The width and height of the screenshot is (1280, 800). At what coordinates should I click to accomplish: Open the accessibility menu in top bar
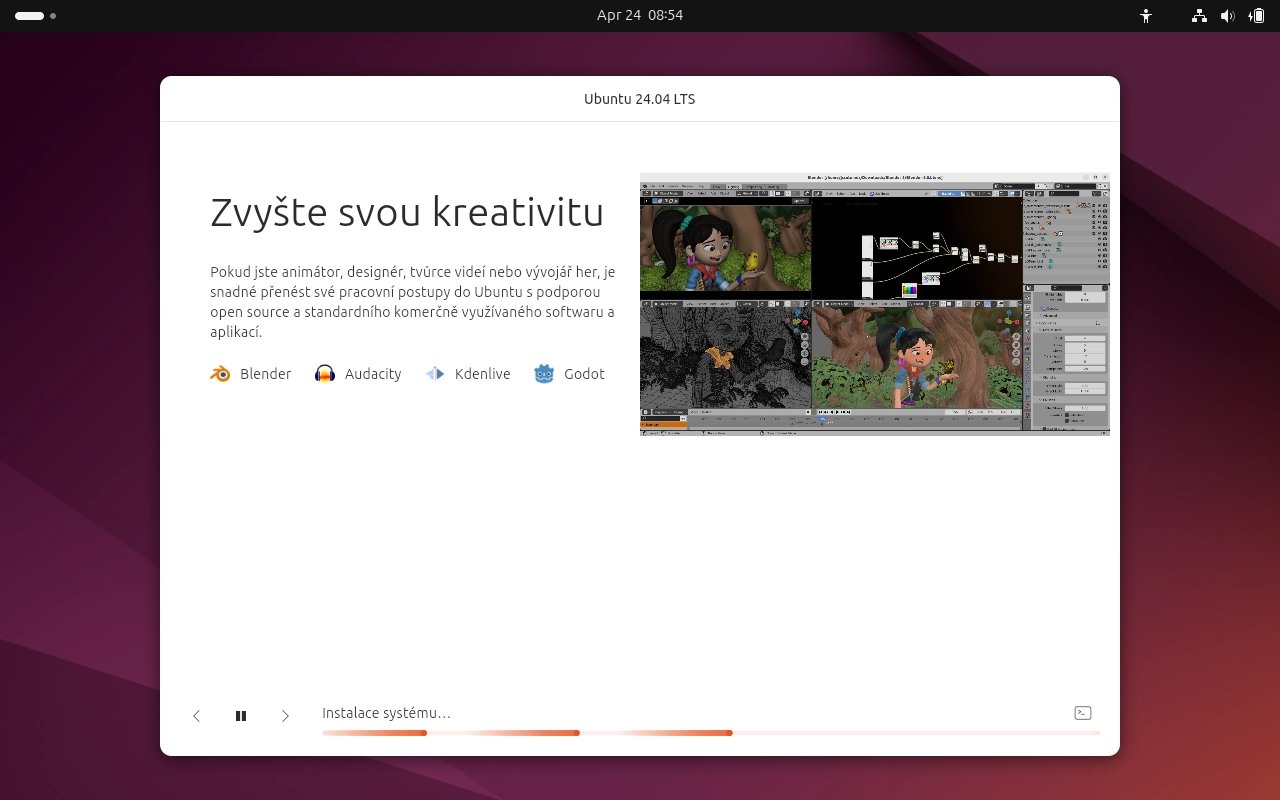pos(1146,16)
